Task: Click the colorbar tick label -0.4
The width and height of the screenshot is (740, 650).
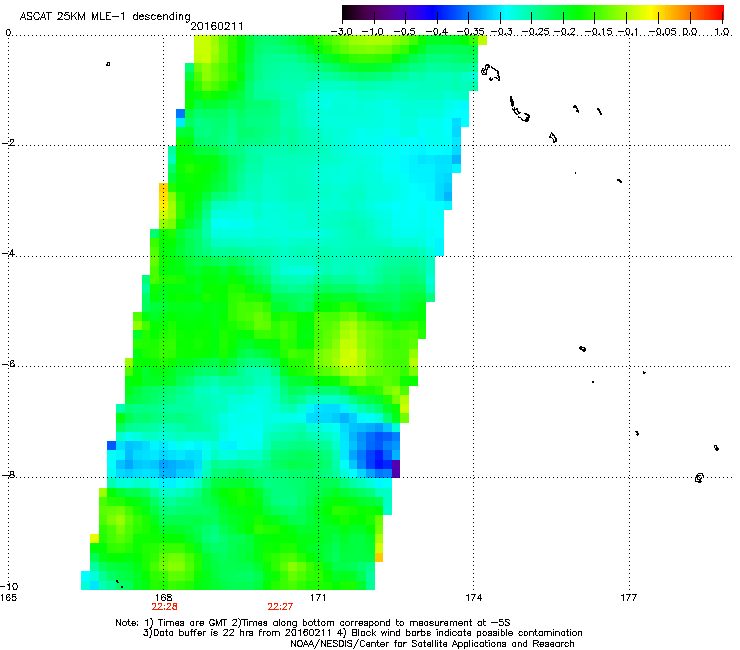Action: pyautogui.click(x=437, y=32)
